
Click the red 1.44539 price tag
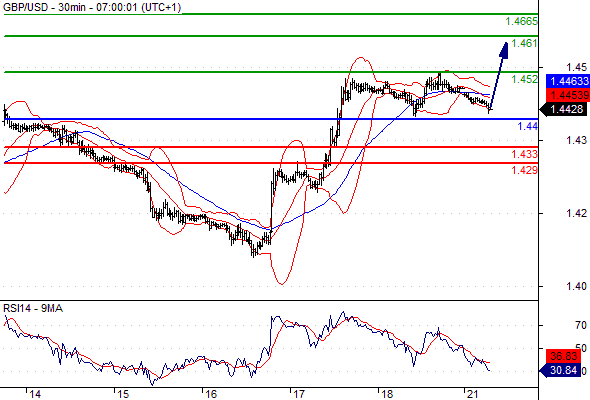click(568, 95)
